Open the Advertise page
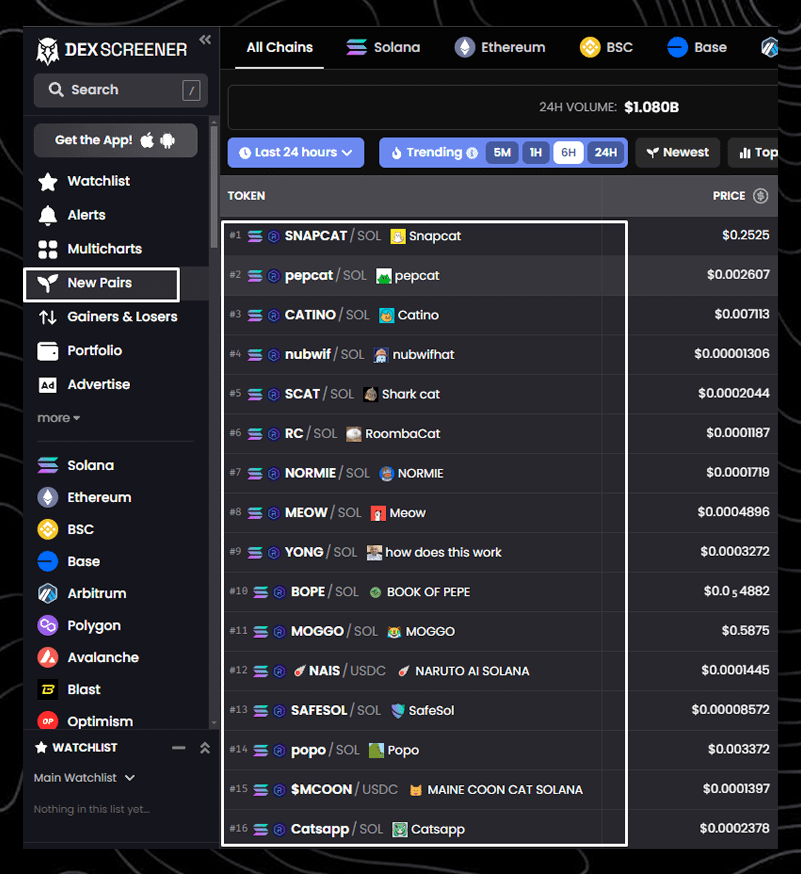801x874 pixels. (x=84, y=385)
